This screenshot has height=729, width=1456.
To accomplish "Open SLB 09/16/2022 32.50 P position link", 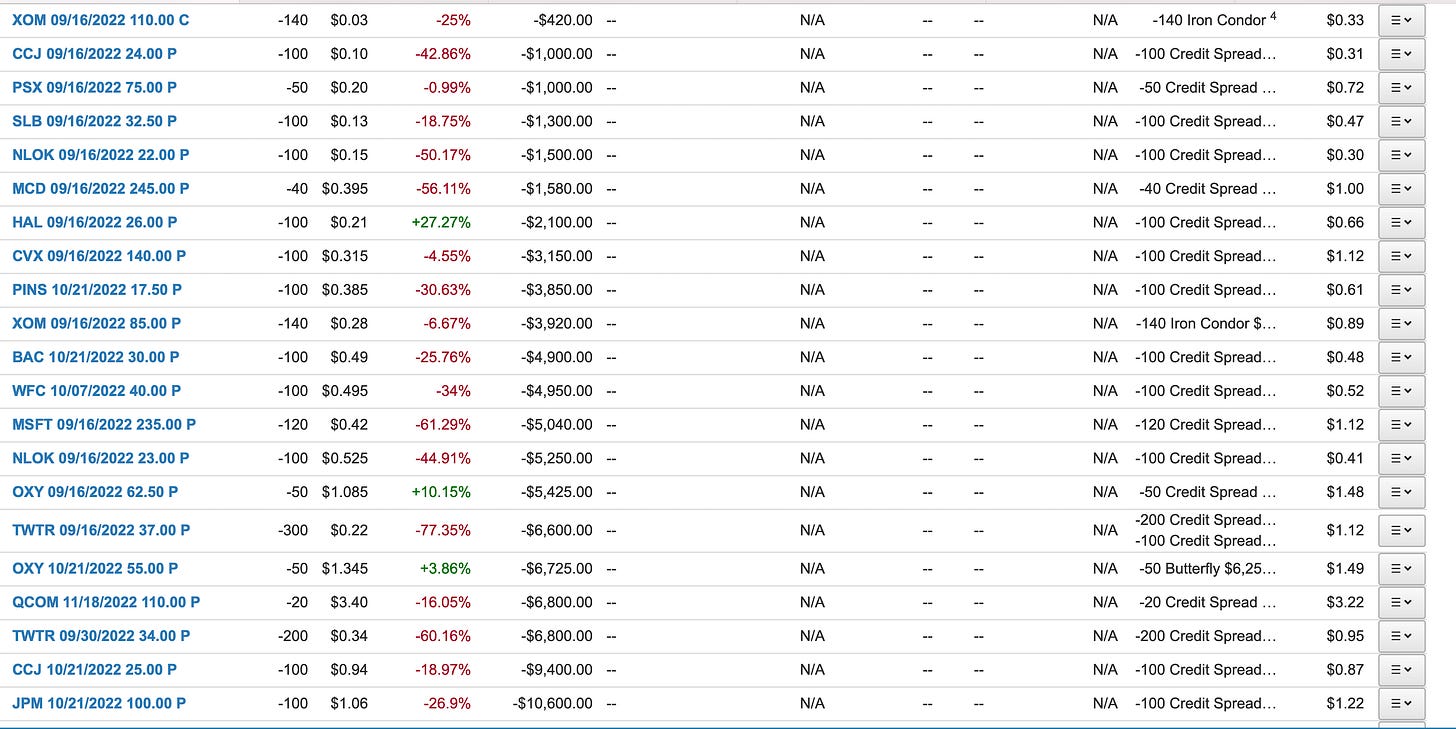I will (94, 121).
